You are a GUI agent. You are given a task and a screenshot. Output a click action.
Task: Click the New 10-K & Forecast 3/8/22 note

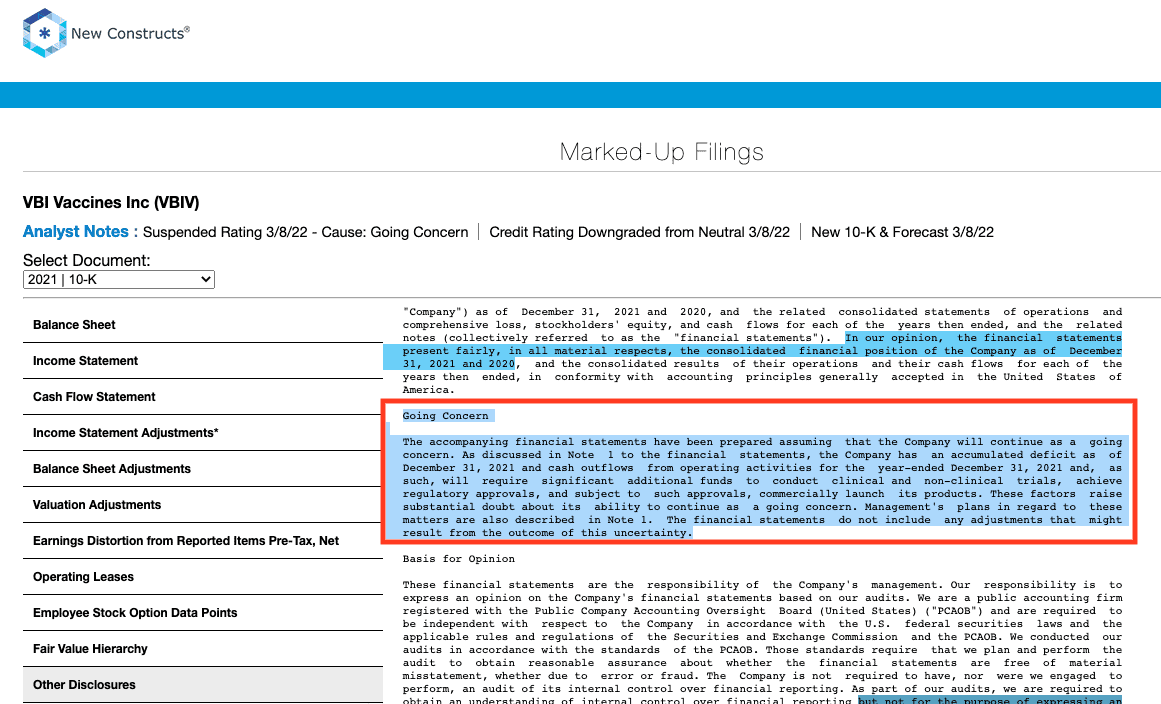coord(903,232)
